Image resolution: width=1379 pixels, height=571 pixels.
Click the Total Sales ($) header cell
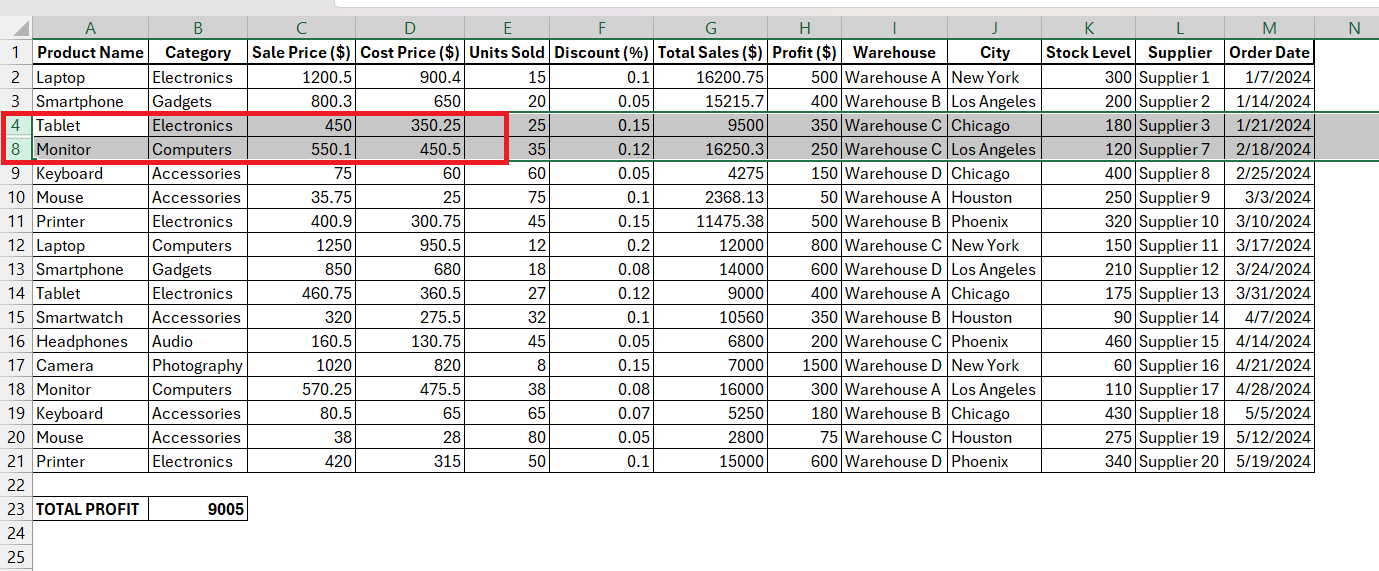point(710,52)
